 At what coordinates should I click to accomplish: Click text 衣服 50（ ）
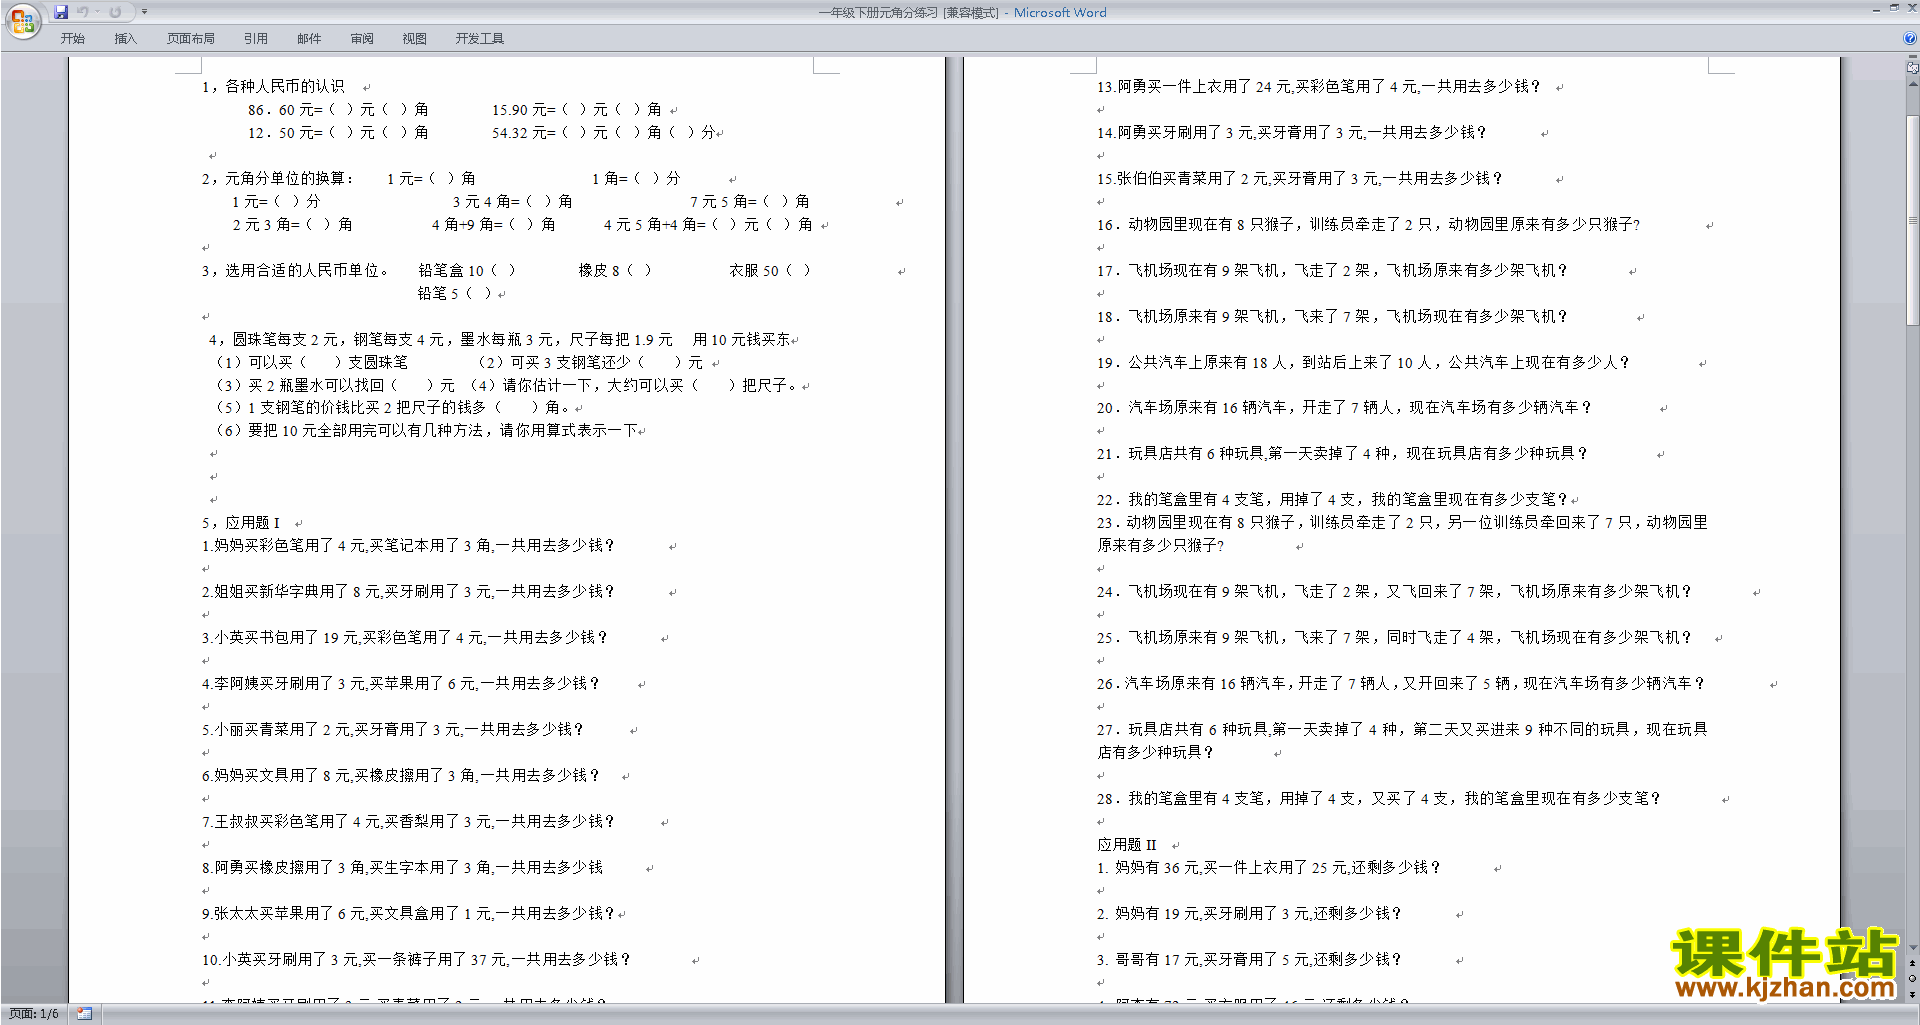point(769,271)
